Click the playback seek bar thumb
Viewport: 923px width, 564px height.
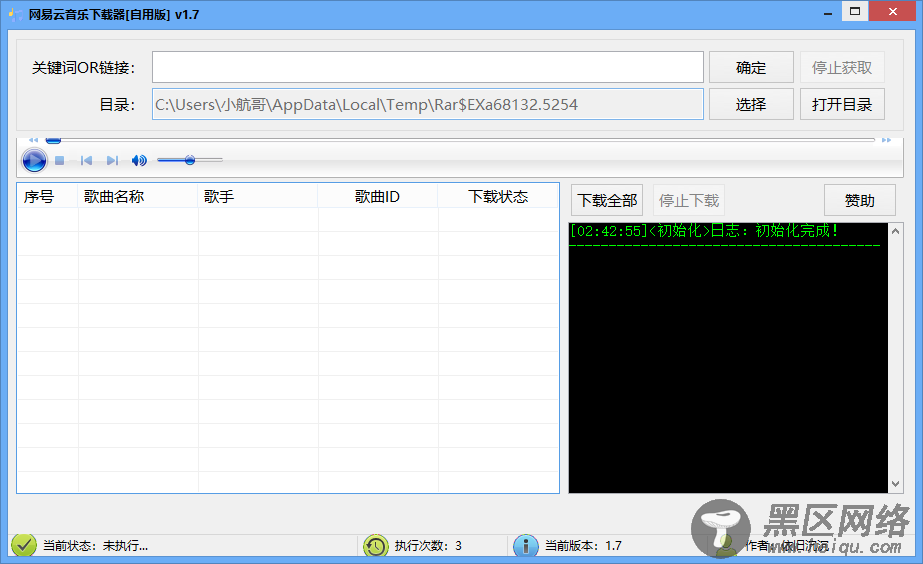point(54,140)
